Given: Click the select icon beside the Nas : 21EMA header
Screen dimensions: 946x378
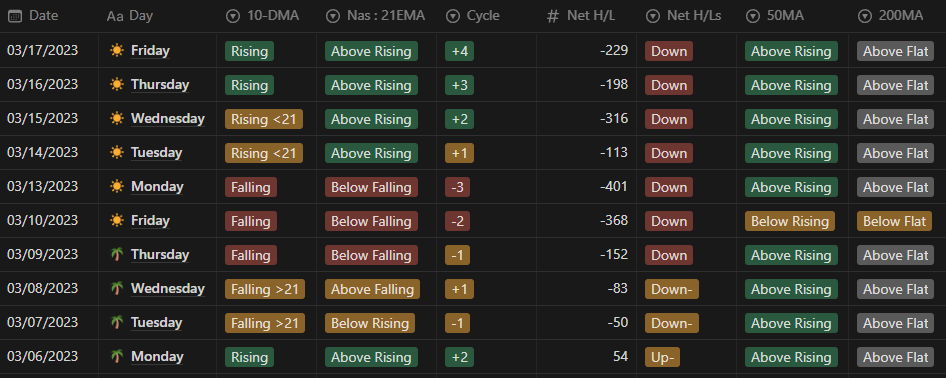Looking at the screenshot, I should pos(332,16).
